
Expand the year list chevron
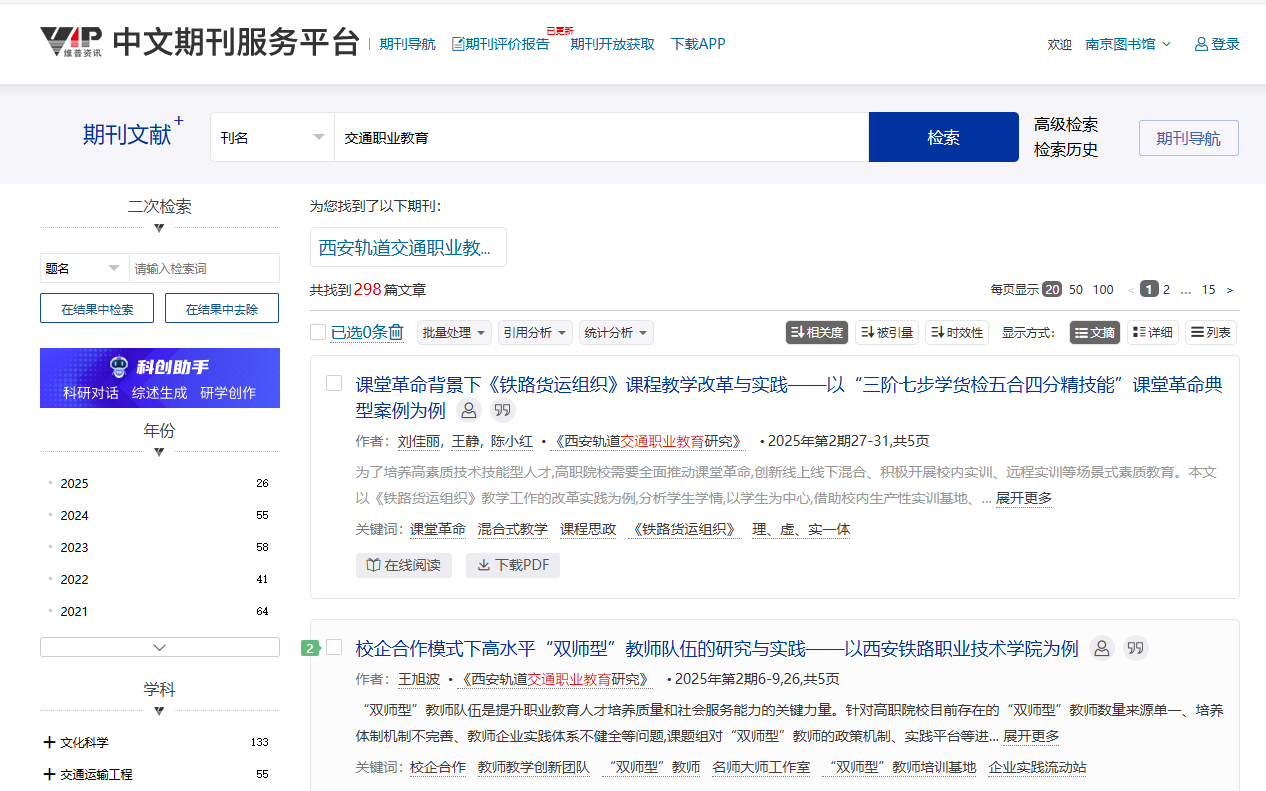[x=160, y=647]
